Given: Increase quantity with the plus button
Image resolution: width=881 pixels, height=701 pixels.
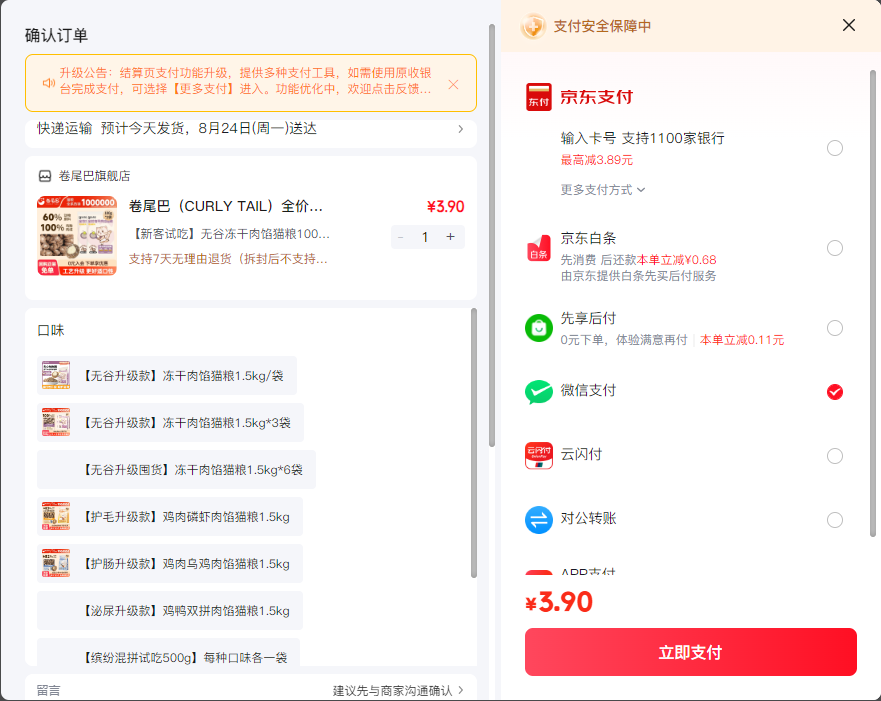Looking at the screenshot, I should coord(450,237).
